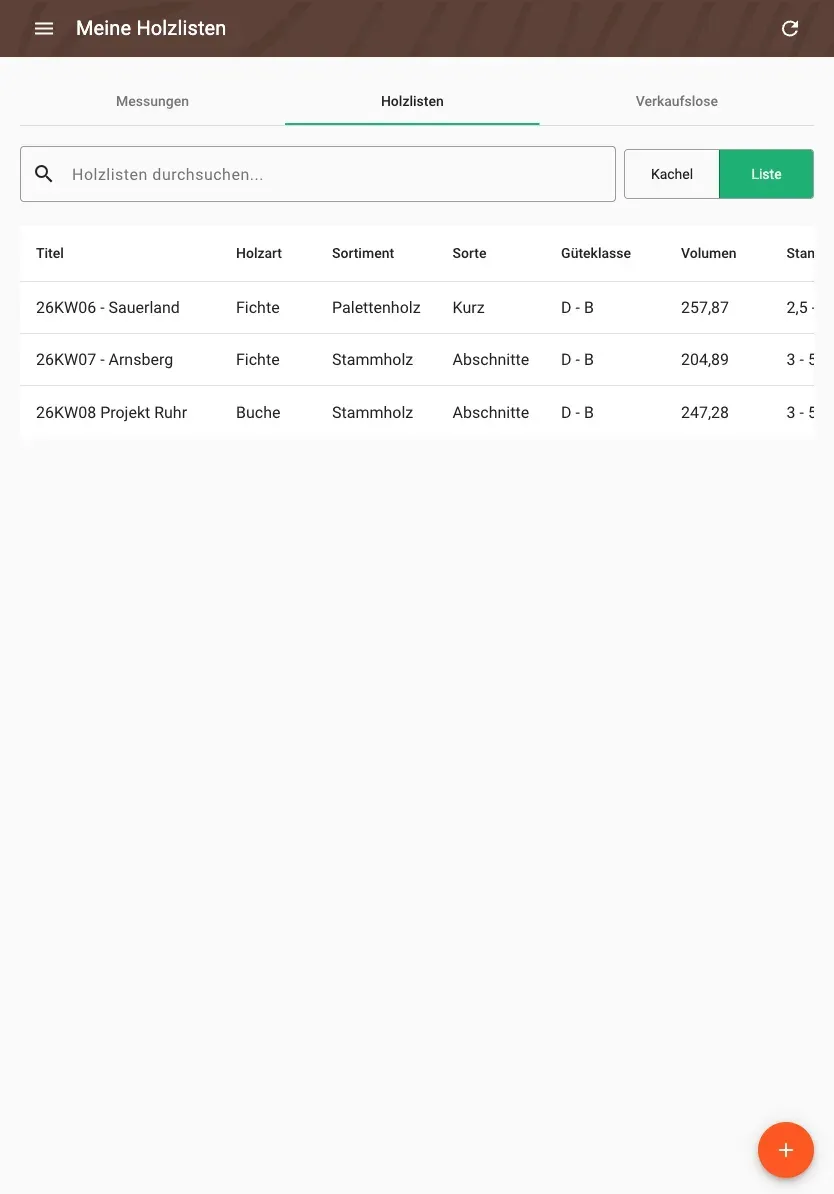The width and height of the screenshot is (834, 1194).
Task: Click Fichte in the Arnsberg row
Action: (257, 359)
